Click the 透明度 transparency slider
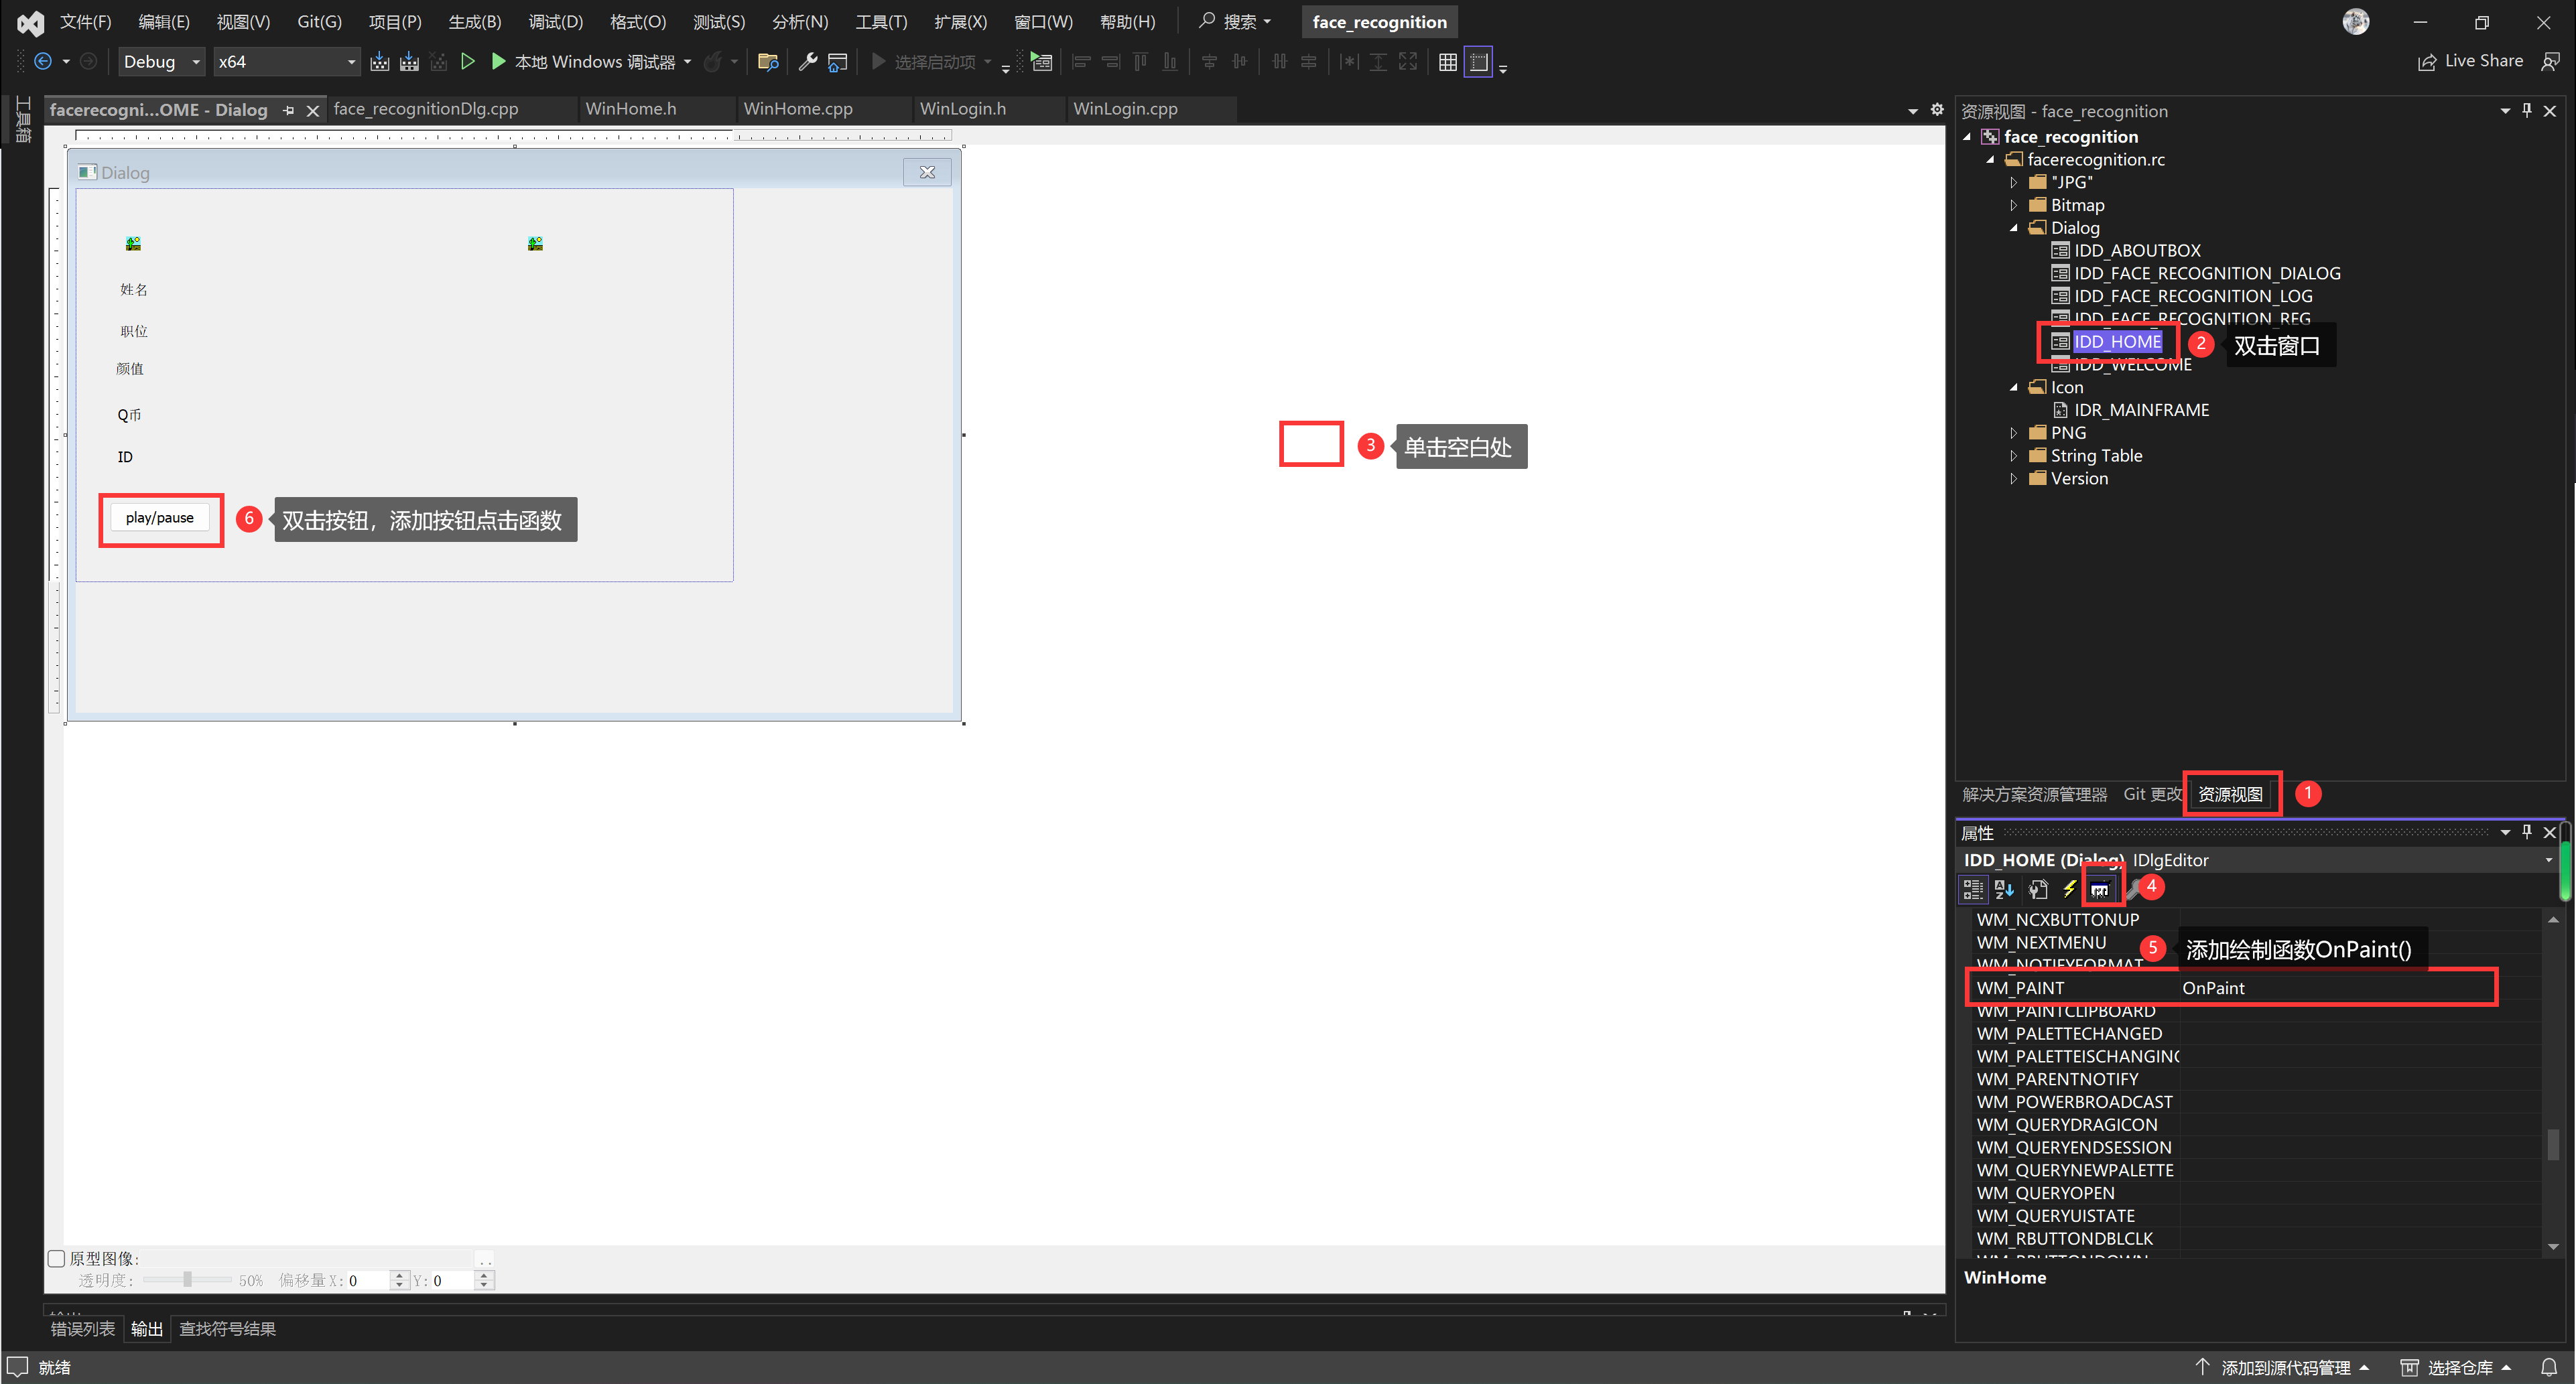 click(187, 1280)
